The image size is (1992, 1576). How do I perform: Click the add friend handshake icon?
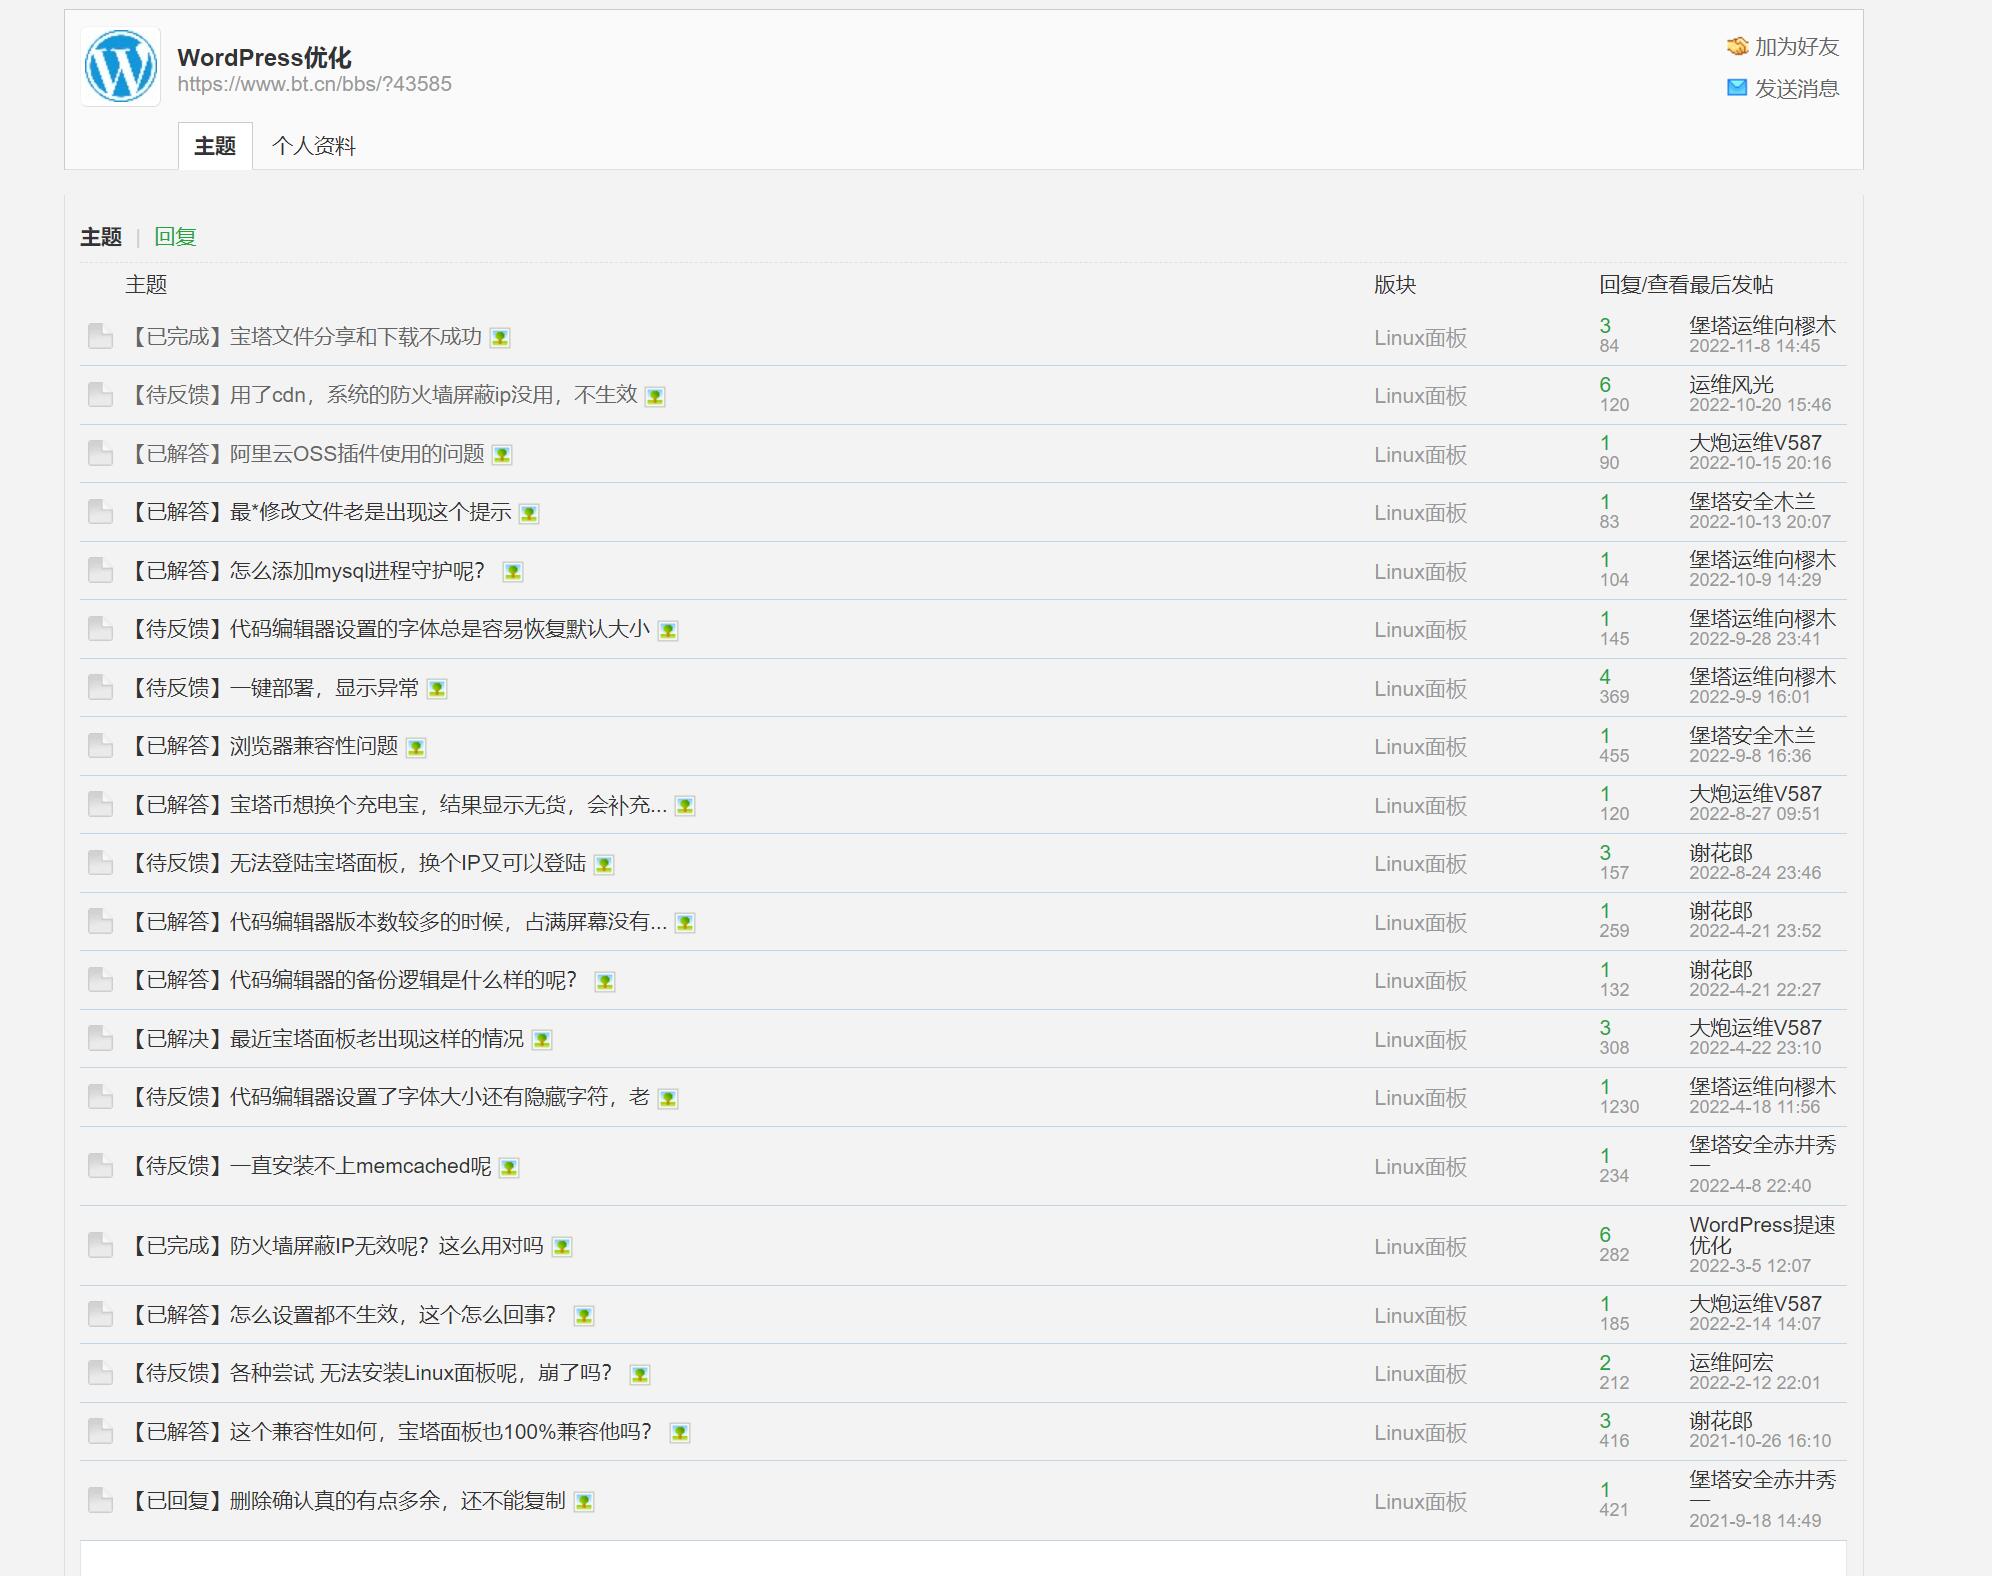click(x=1737, y=46)
